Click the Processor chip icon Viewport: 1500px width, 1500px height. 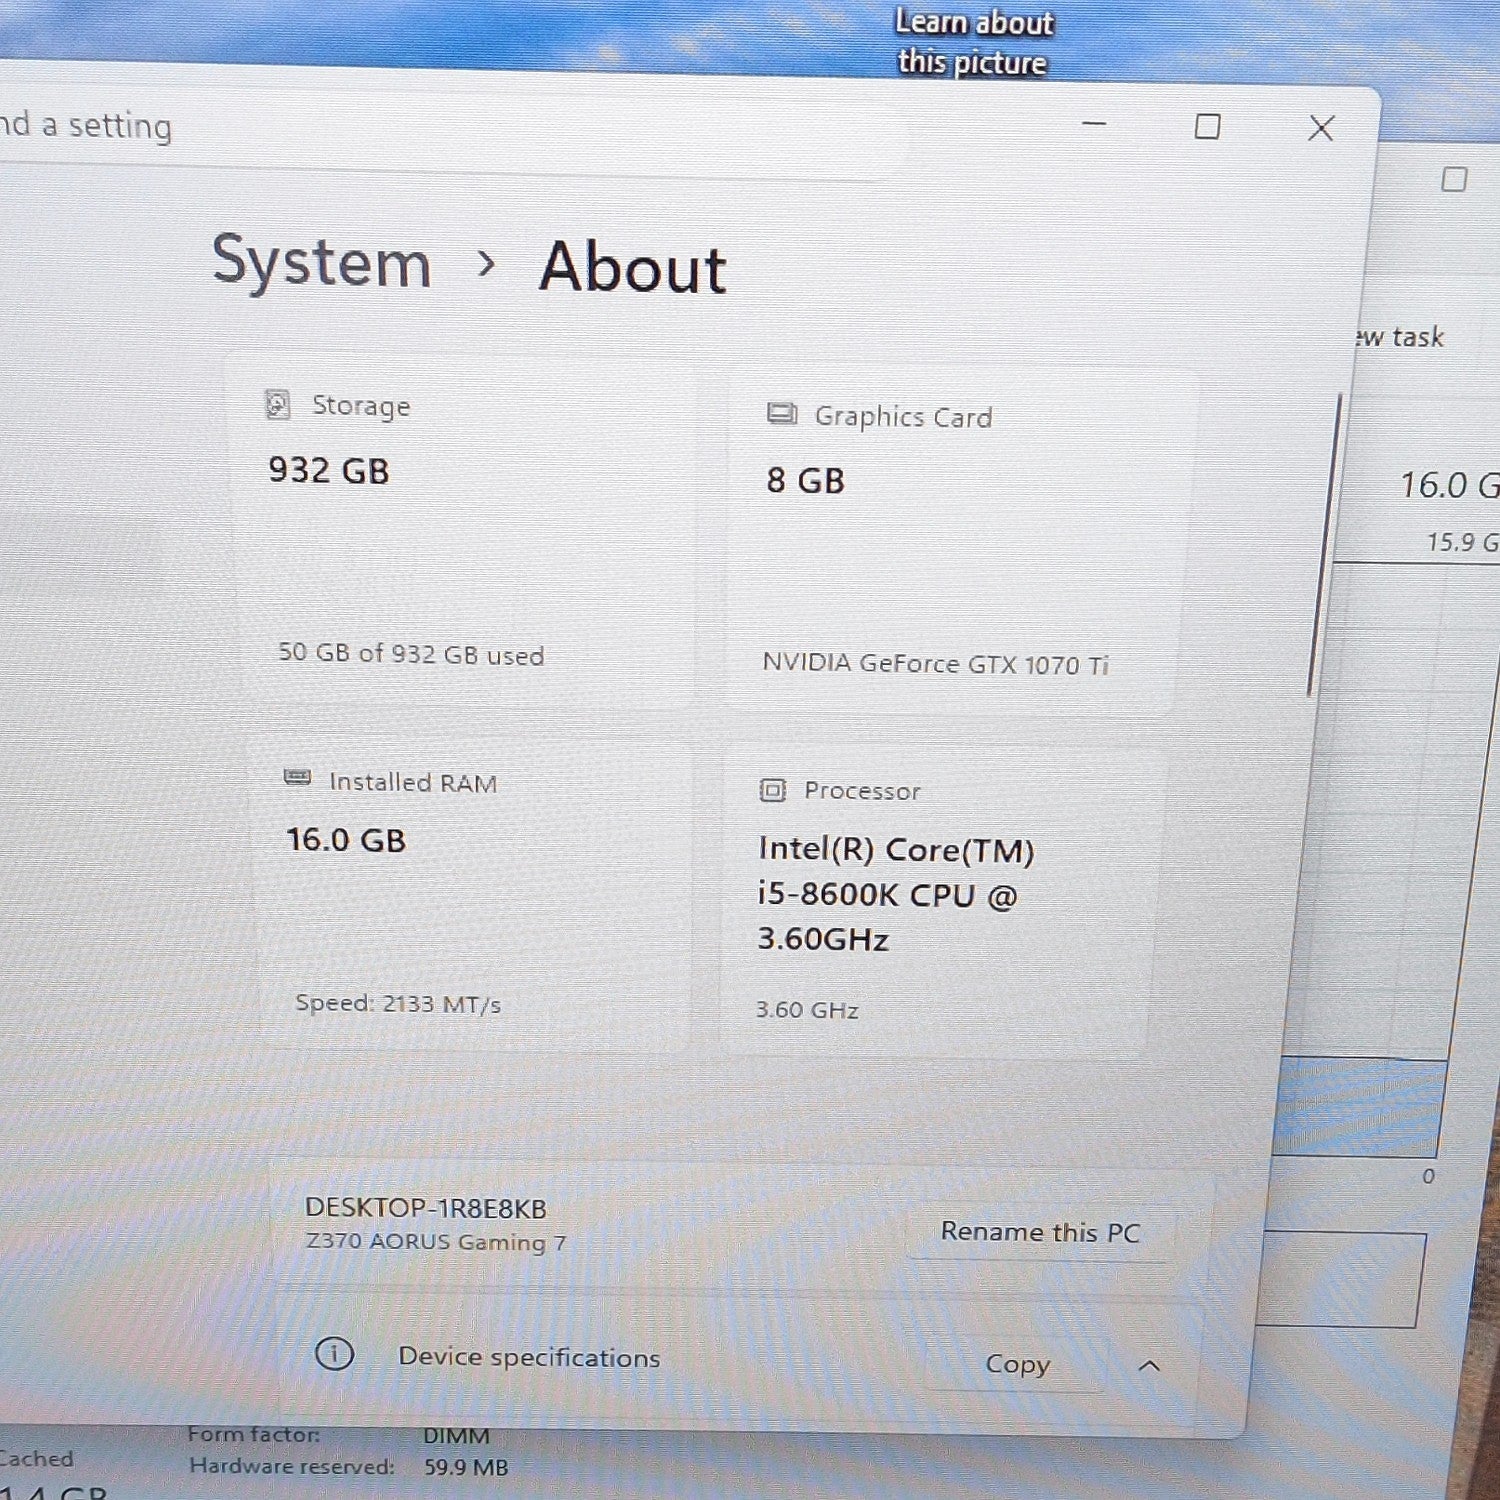point(772,790)
